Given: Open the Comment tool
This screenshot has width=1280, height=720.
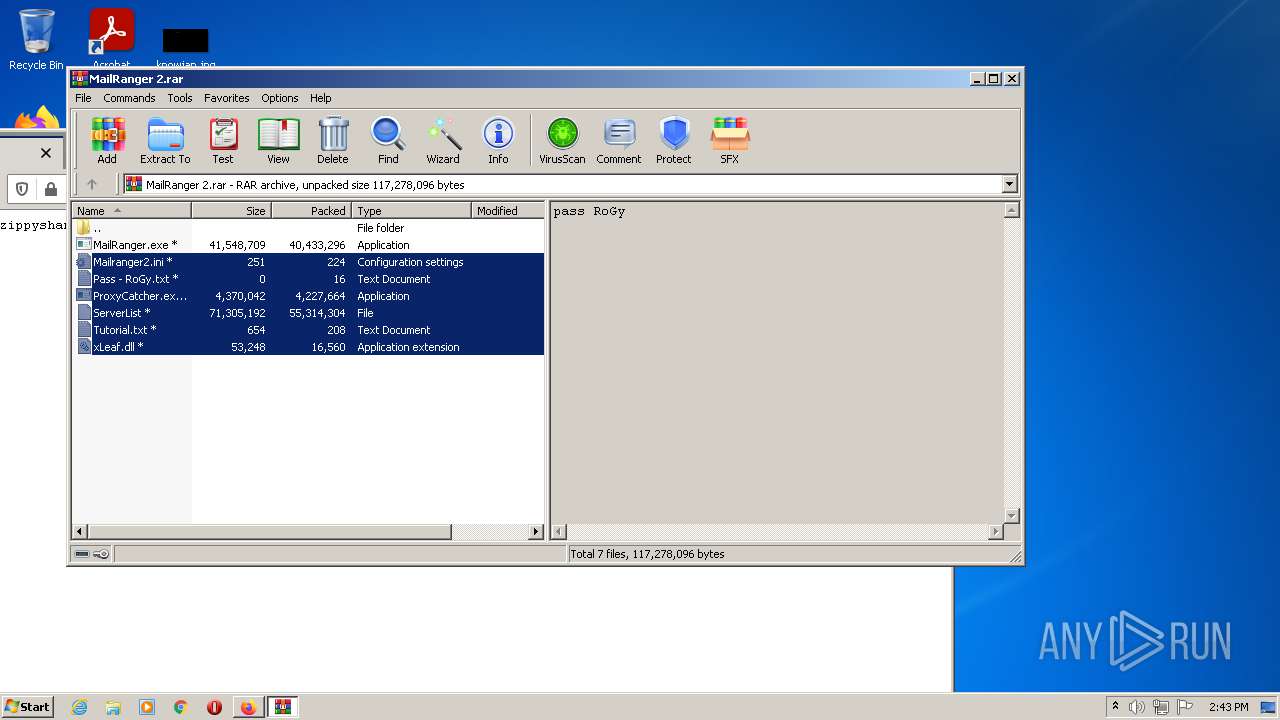Looking at the screenshot, I should coord(619,140).
